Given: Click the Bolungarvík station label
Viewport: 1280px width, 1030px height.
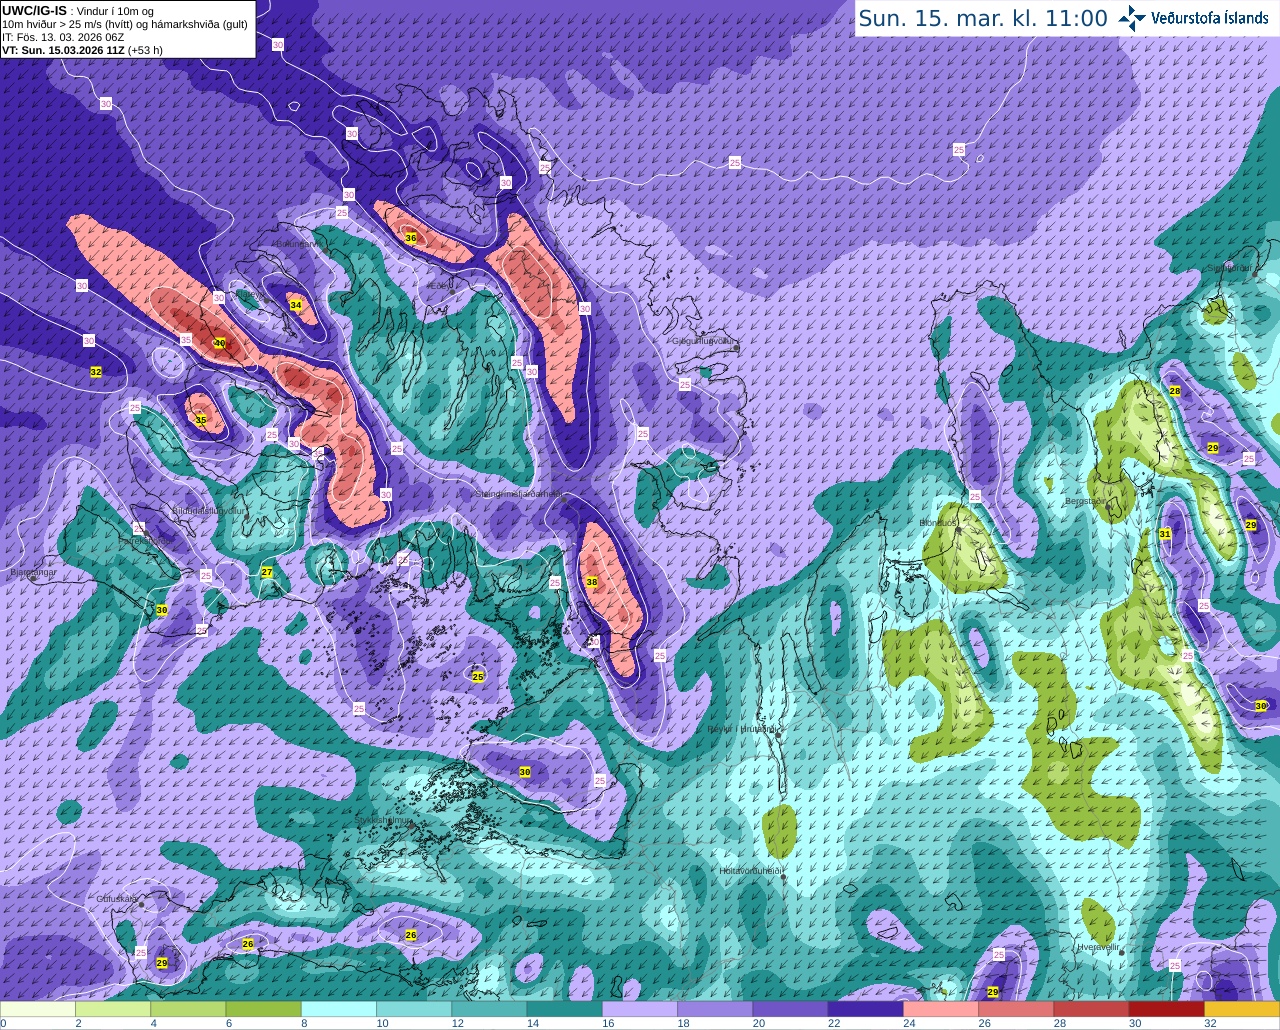Looking at the screenshot, I should [x=299, y=243].
